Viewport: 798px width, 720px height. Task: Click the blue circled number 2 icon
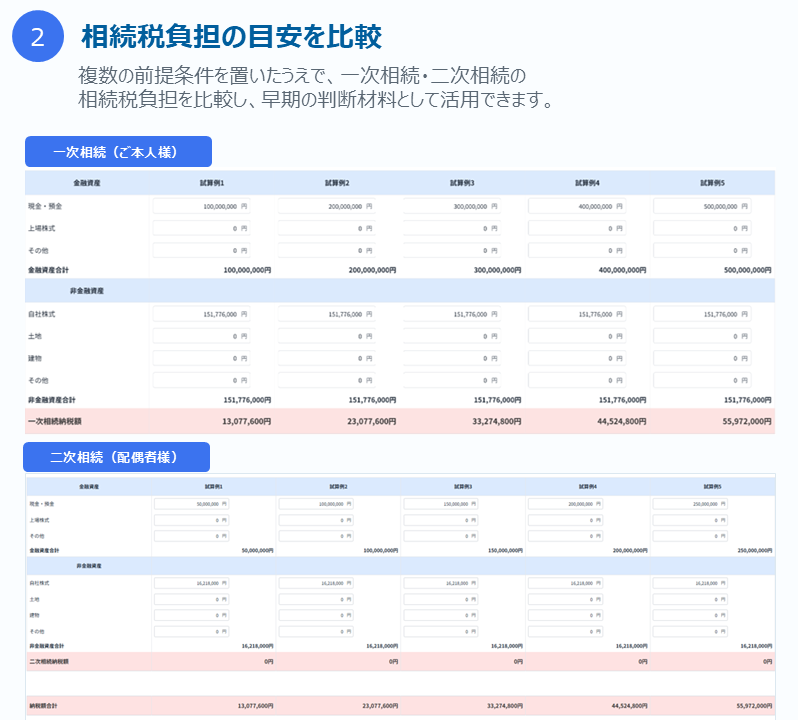point(38,37)
